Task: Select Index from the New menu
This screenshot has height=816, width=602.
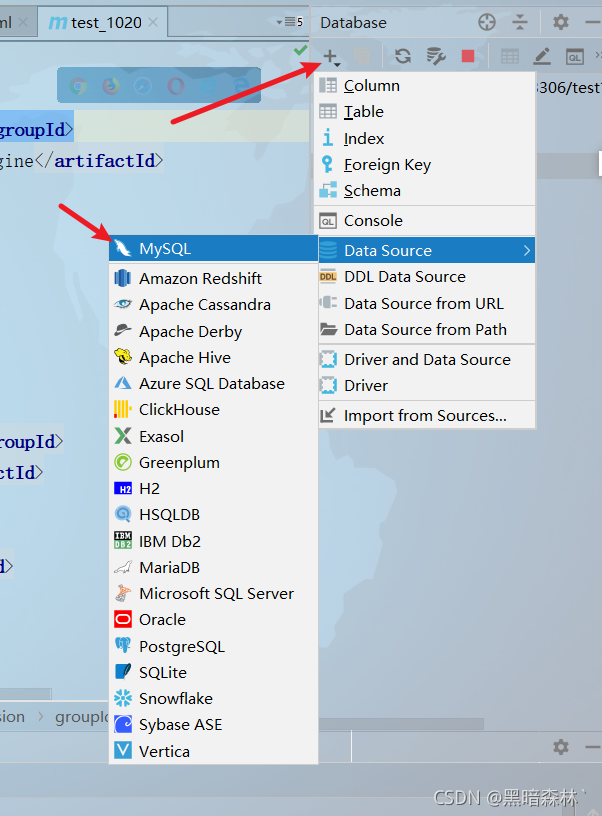Action: (426, 138)
